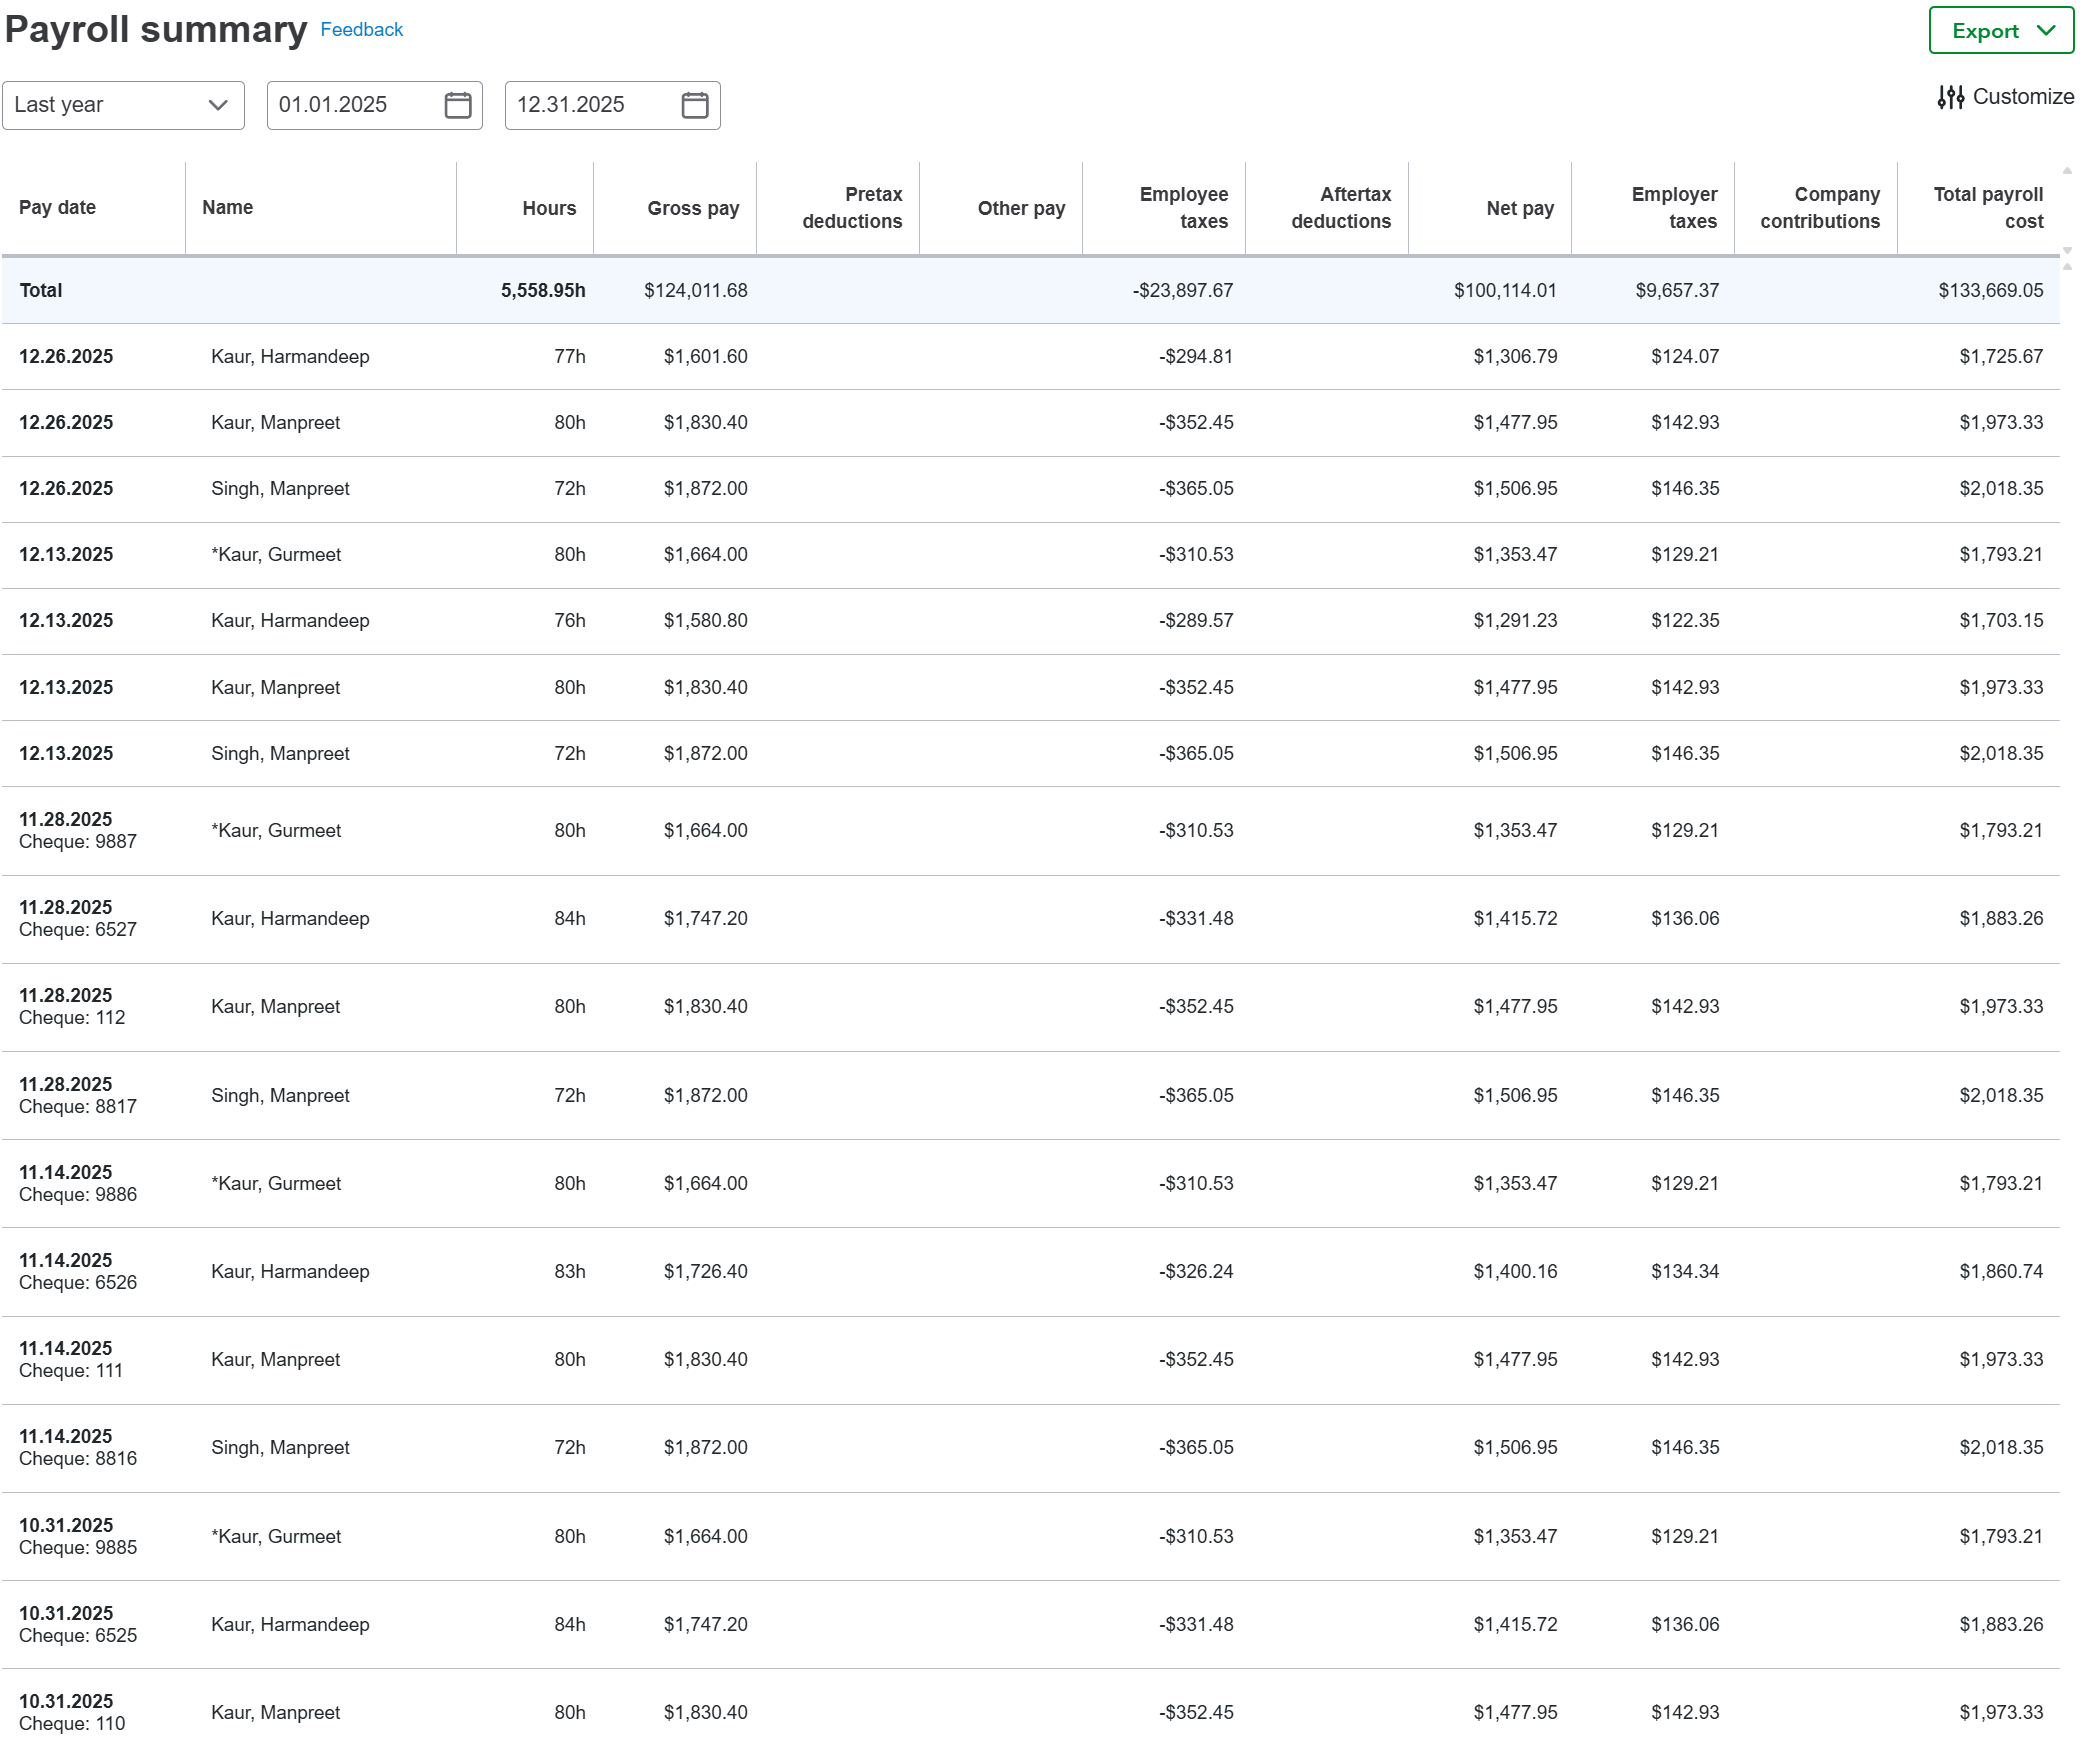Image resolution: width=2099 pixels, height=1753 pixels.
Task: Sort by the Pay date column header
Action: pyautogui.click(x=57, y=208)
